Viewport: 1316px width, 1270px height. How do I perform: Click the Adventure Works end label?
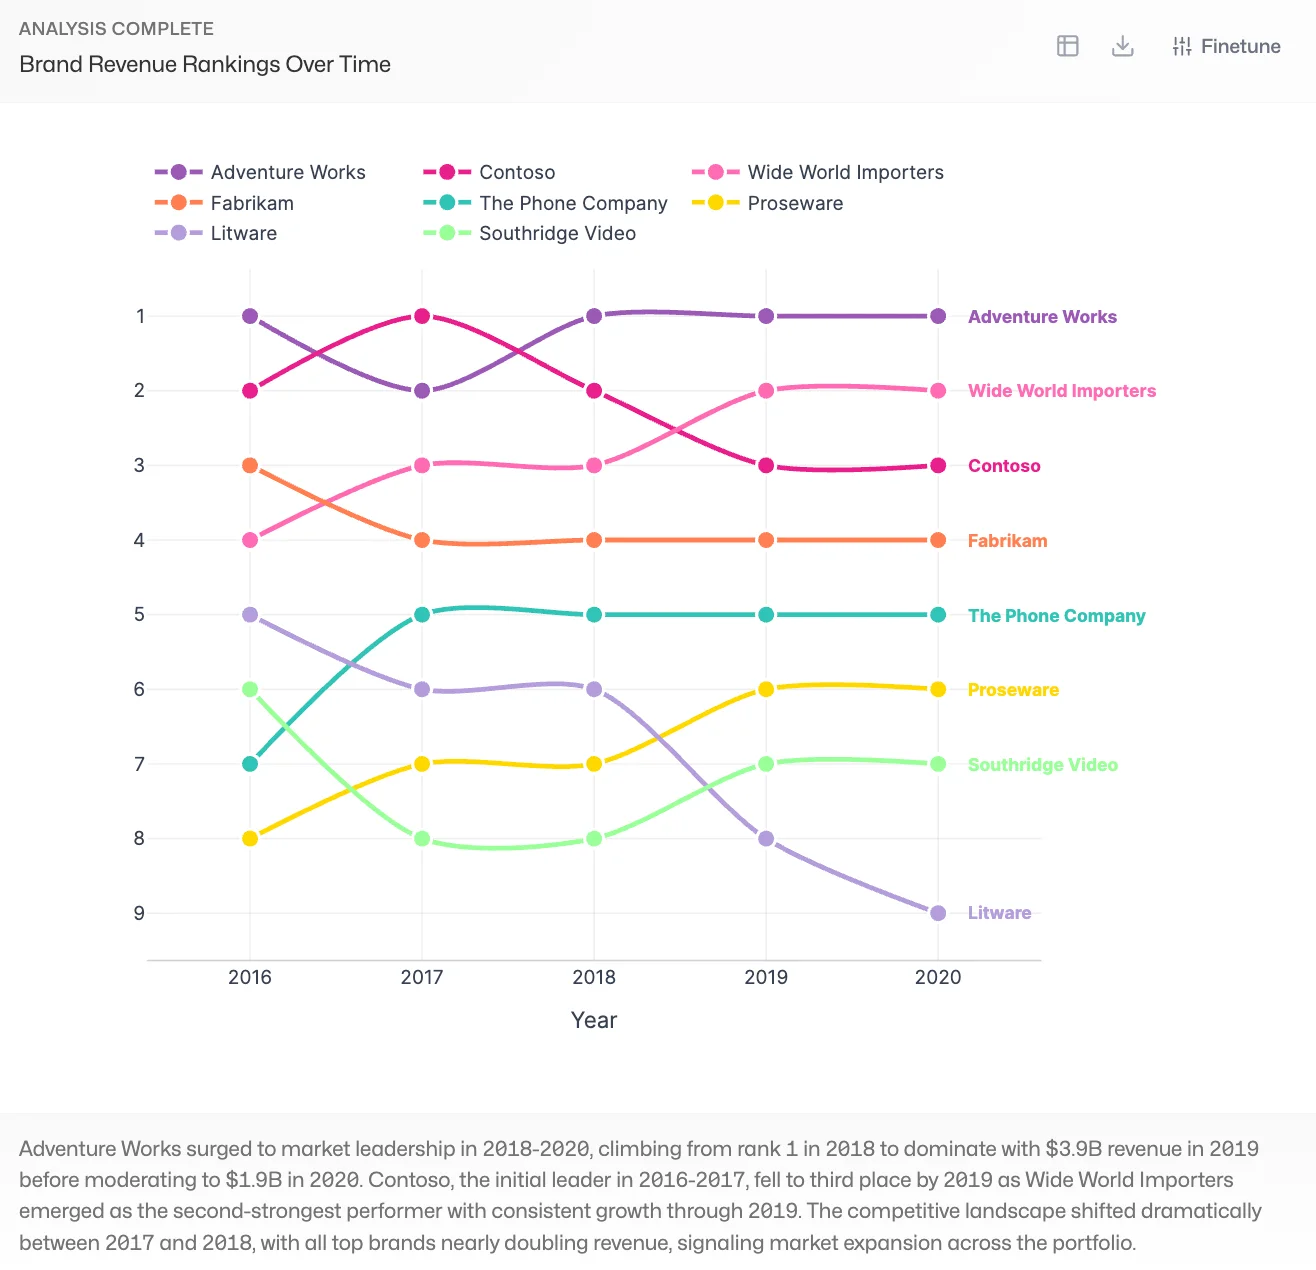pyautogui.click(x=1042, y=316)
